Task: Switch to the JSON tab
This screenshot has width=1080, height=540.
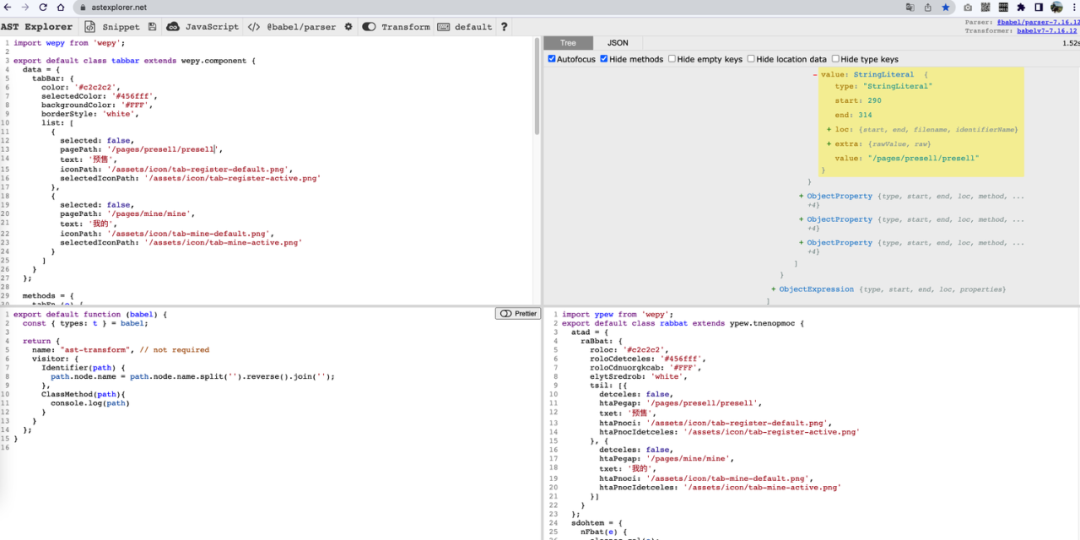Action: click(x=617, y=43)
